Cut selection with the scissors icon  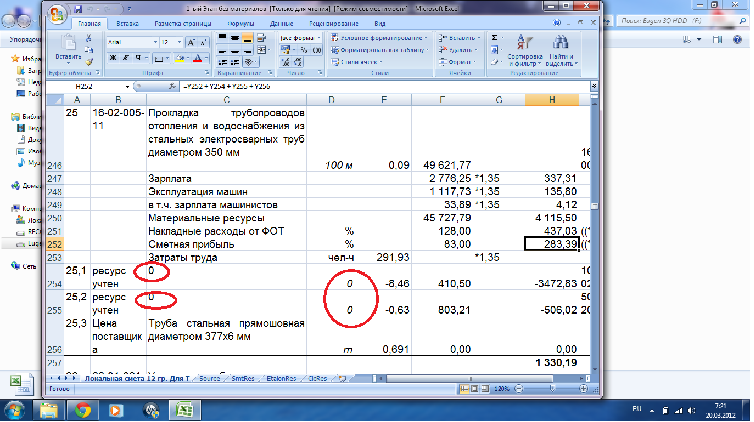[x=89, y=38]
